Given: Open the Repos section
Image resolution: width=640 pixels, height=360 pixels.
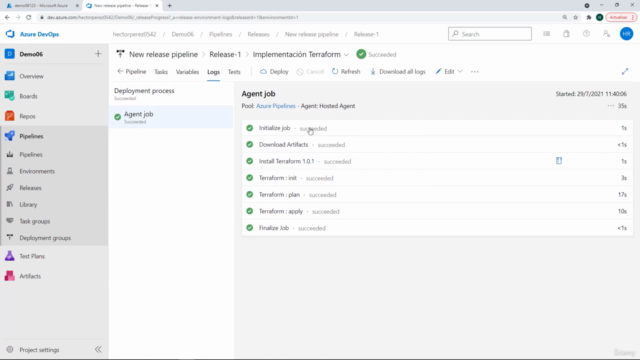Looking at the screenshot, I should (27, 116).
